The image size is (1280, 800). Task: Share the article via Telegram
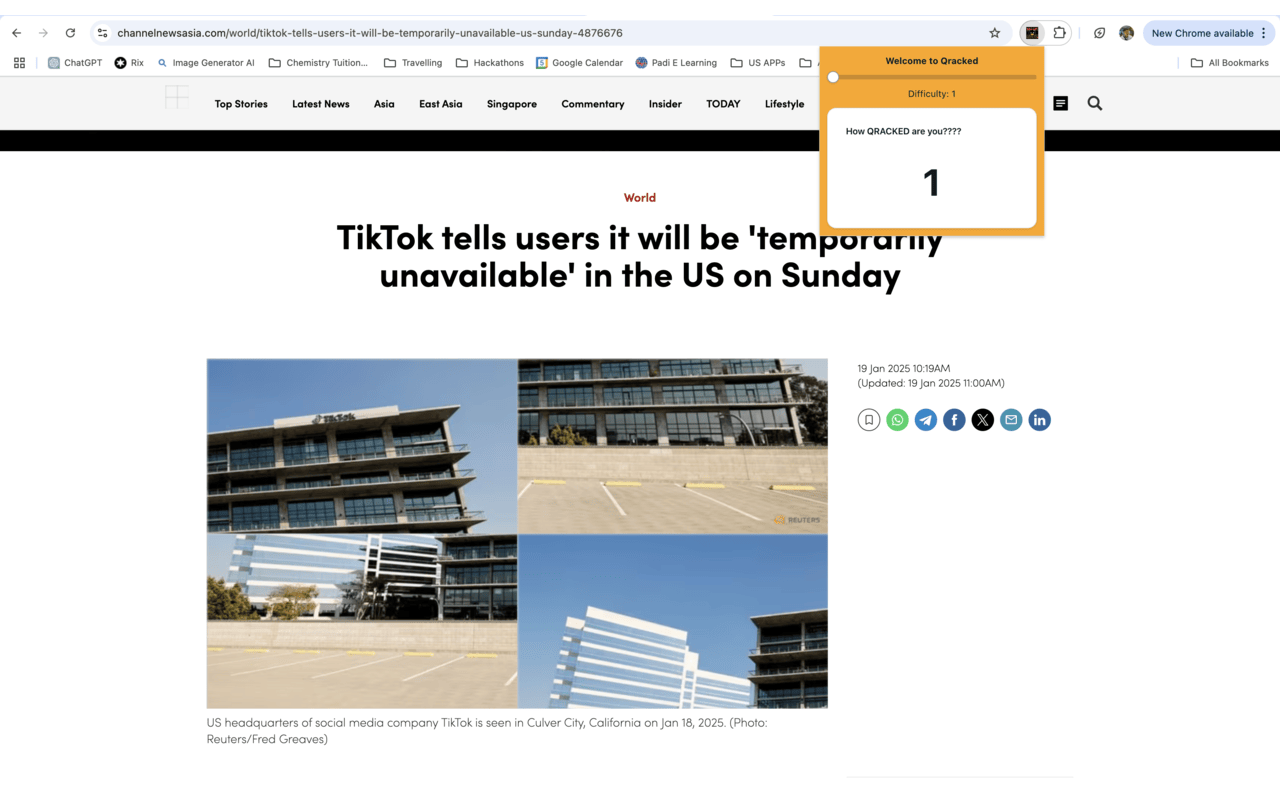pyautogui.click(x=926, y=420)
